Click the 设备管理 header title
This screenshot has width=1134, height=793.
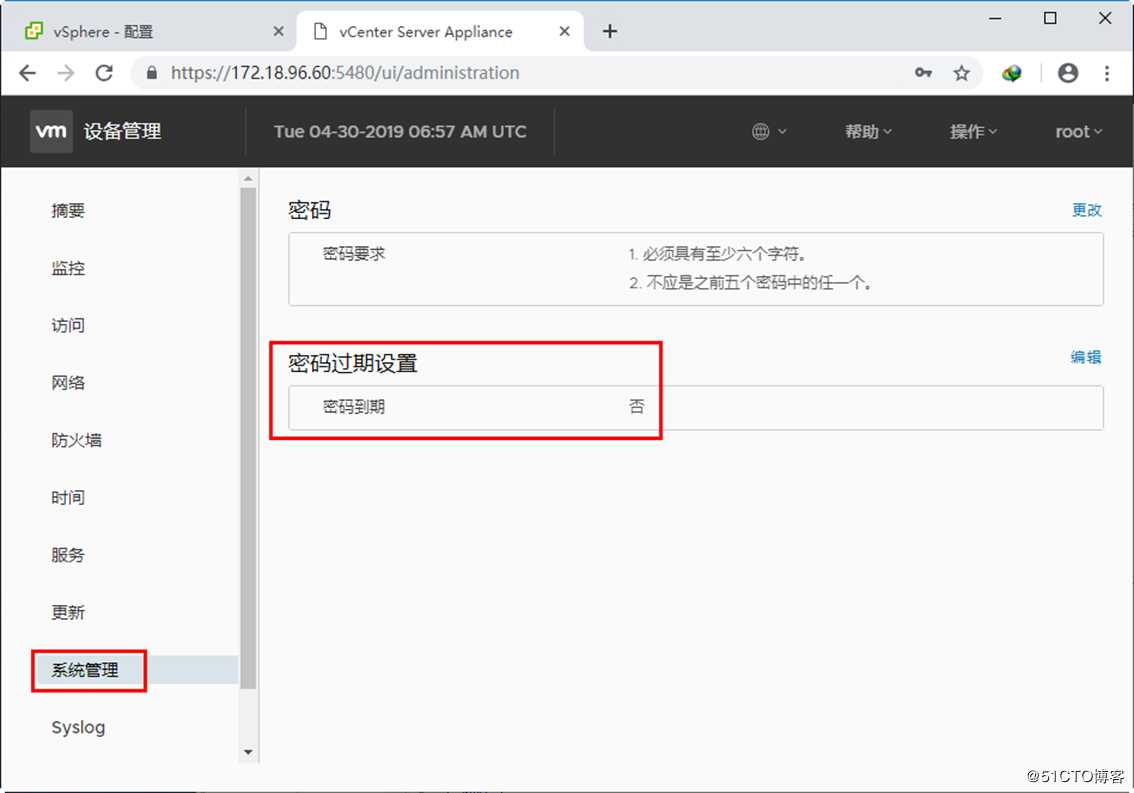click(x=122, y=132)
